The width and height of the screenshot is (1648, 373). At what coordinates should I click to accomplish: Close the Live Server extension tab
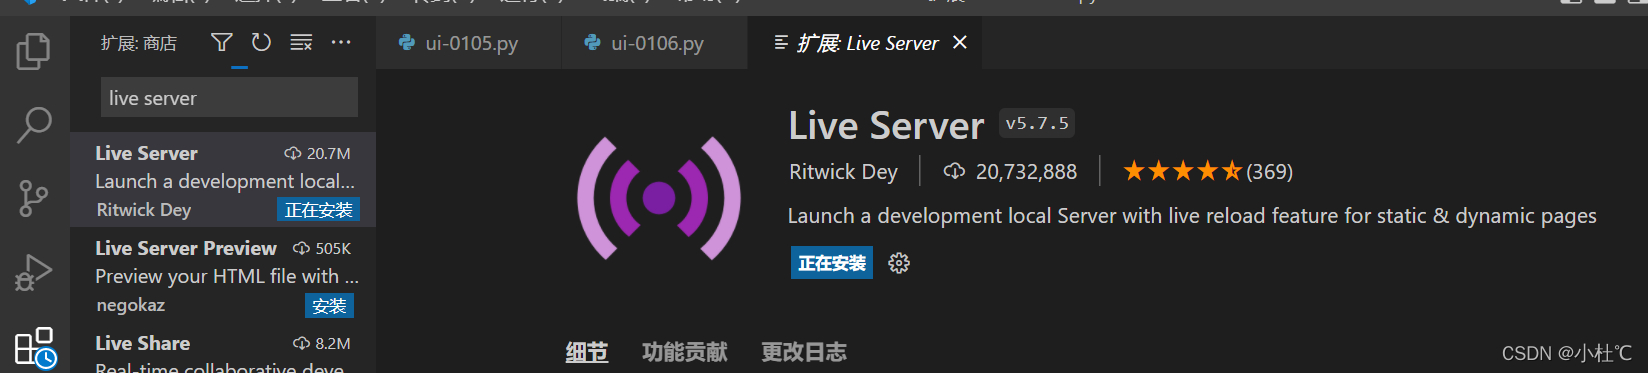click(960, 42)
